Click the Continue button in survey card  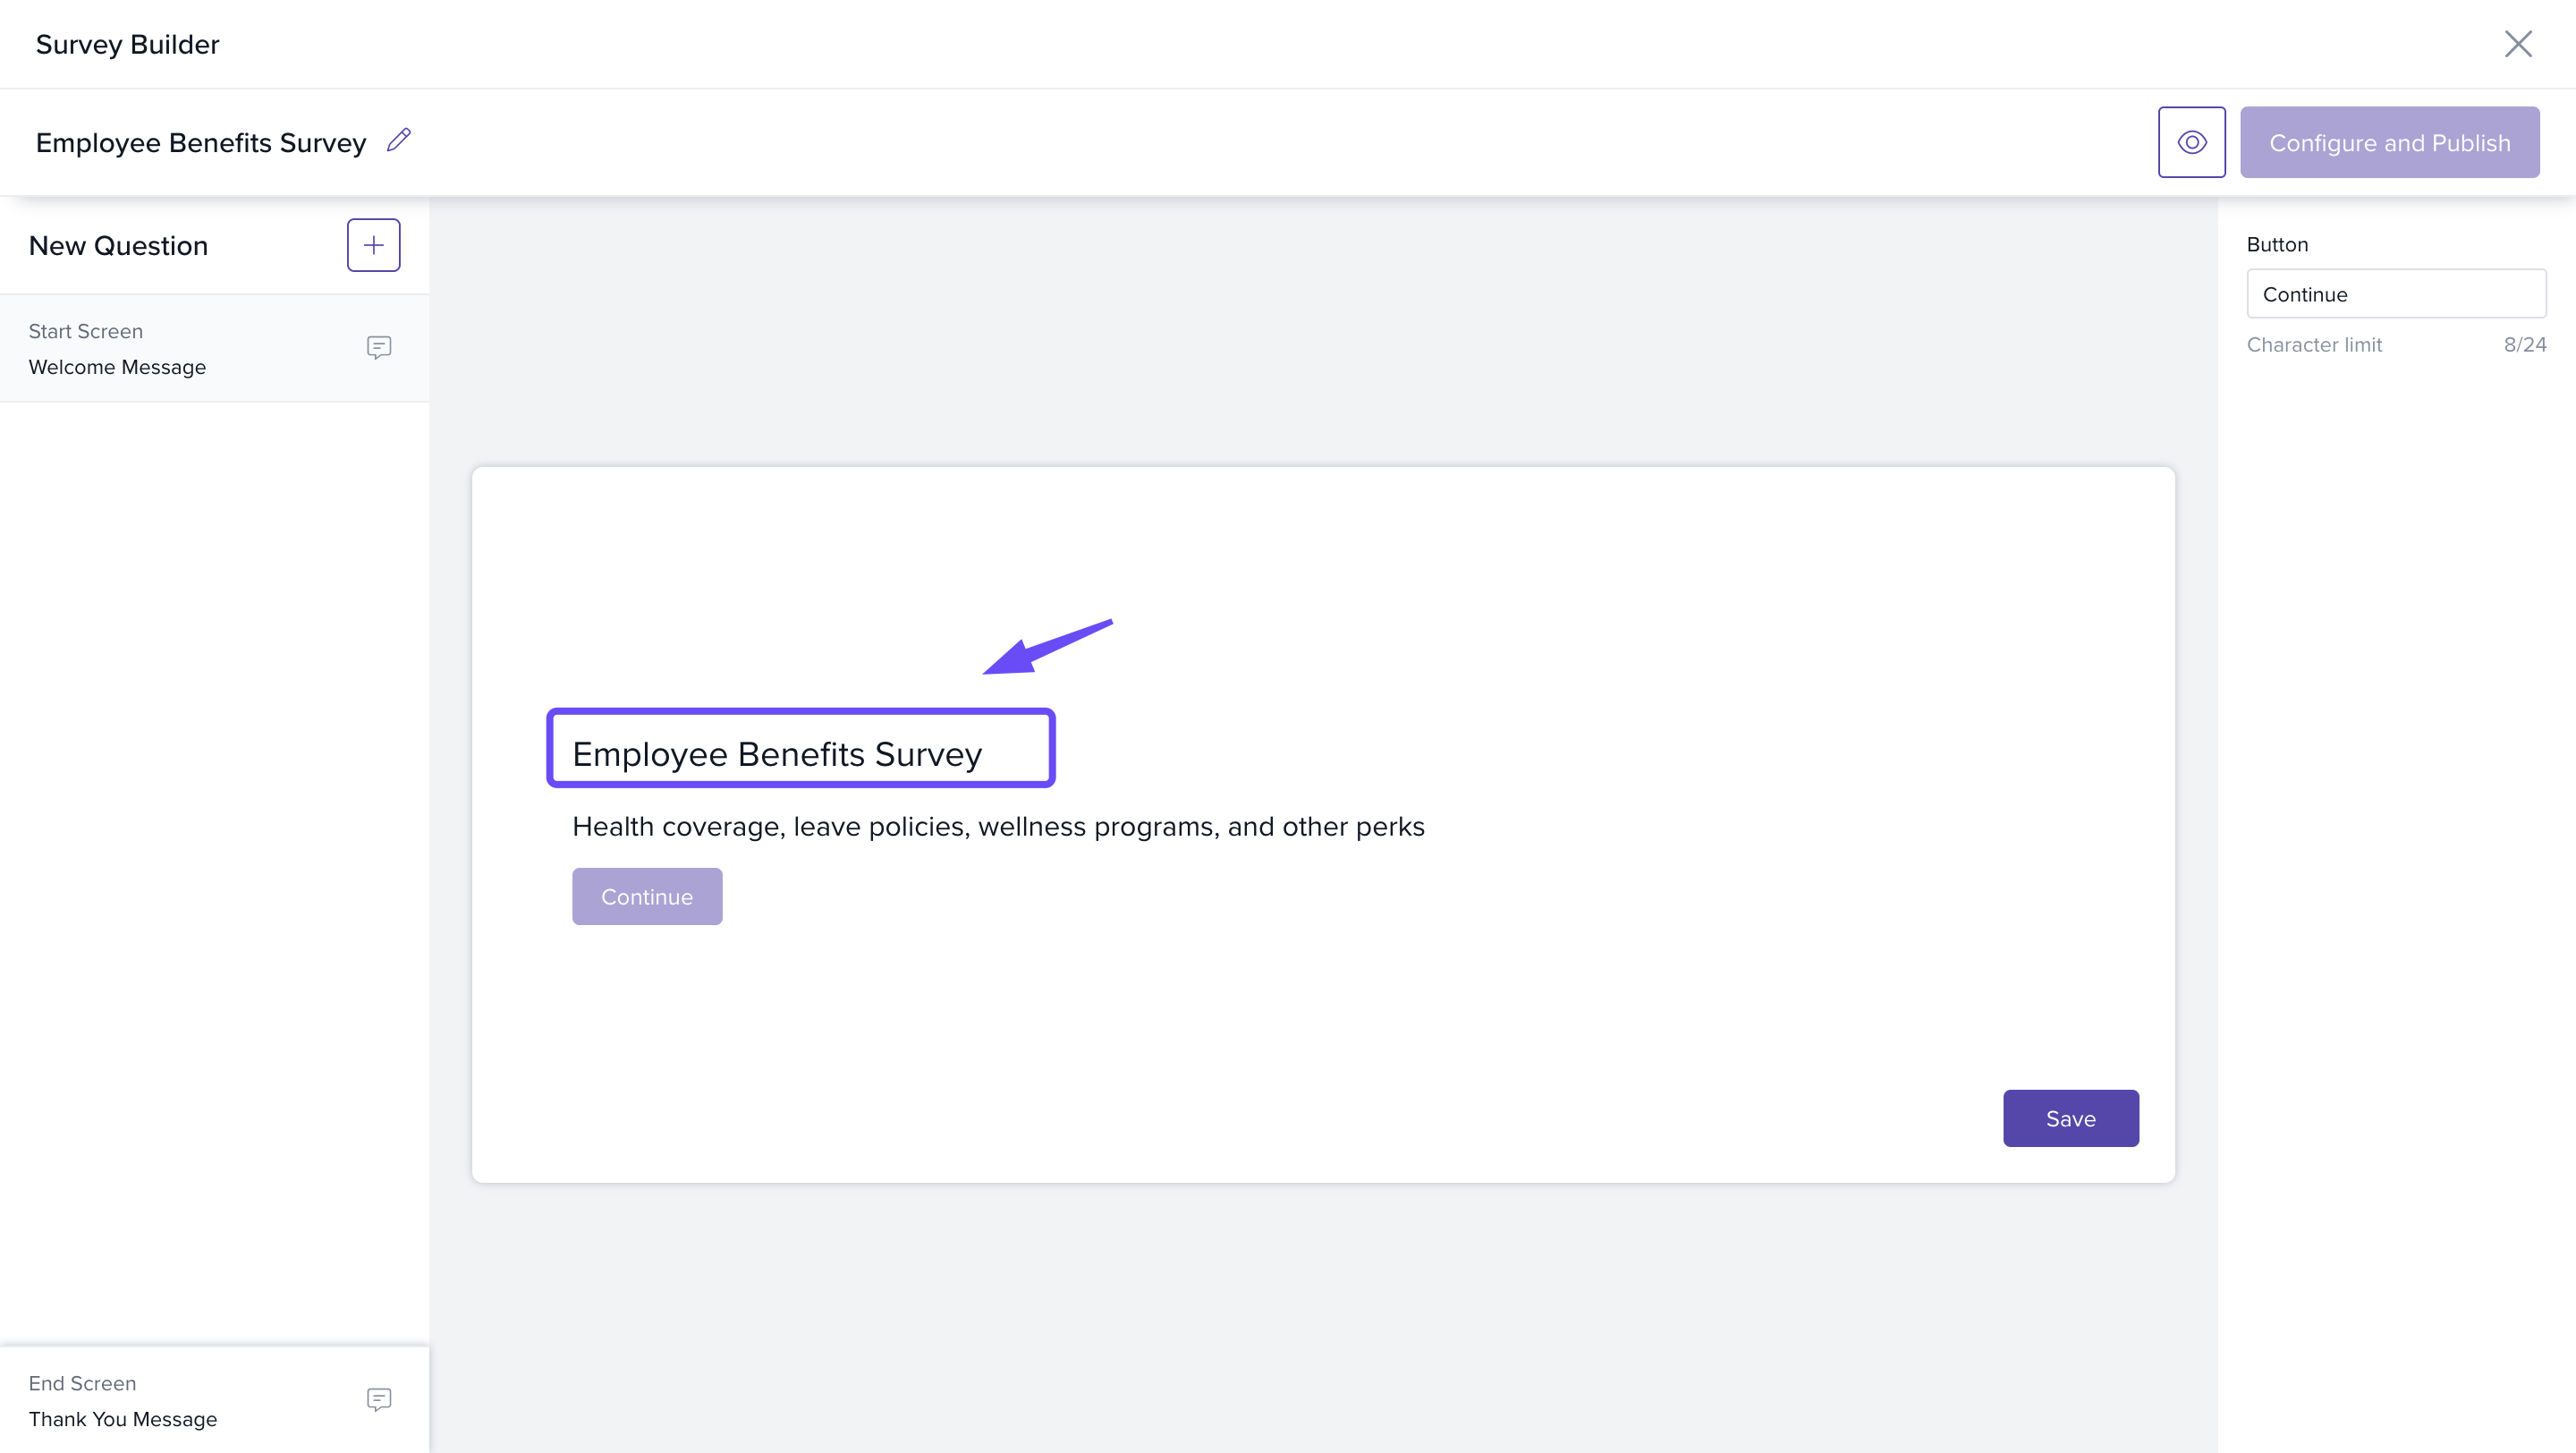point(646,896)
